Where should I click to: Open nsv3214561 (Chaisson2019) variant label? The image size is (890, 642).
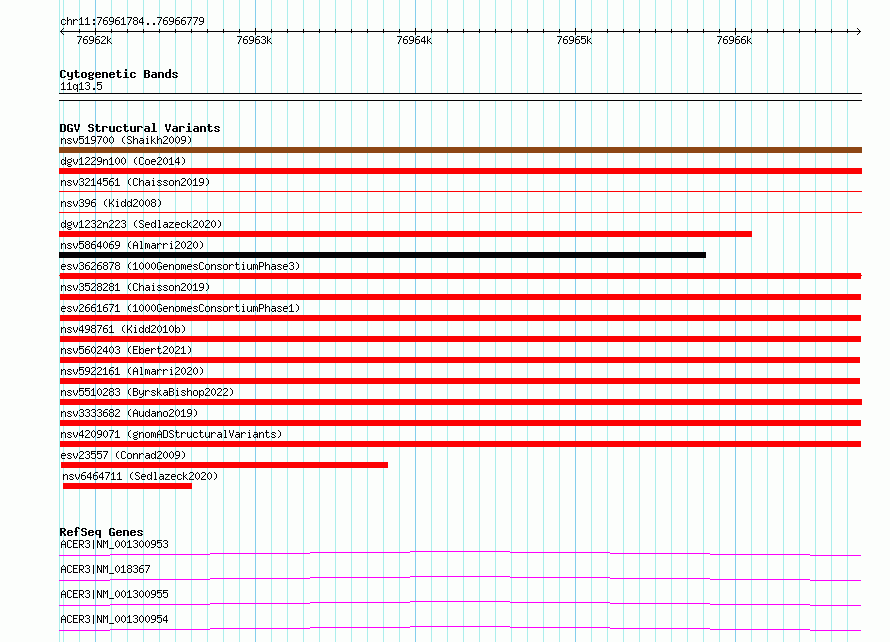click(x=135, y=182)
